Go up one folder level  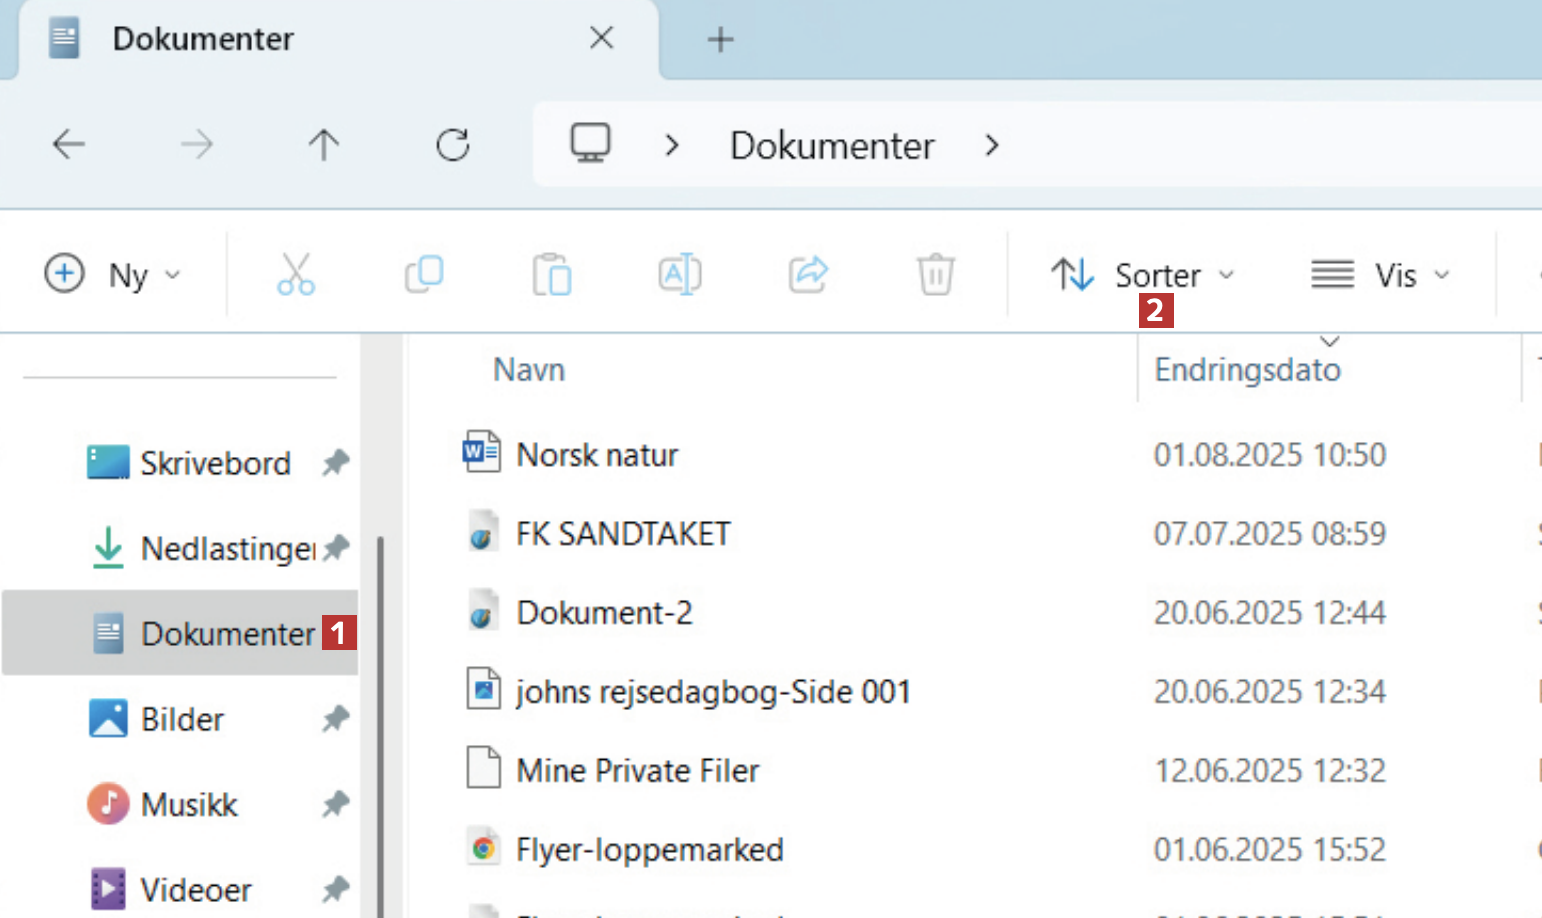click(x=323, y=145)
